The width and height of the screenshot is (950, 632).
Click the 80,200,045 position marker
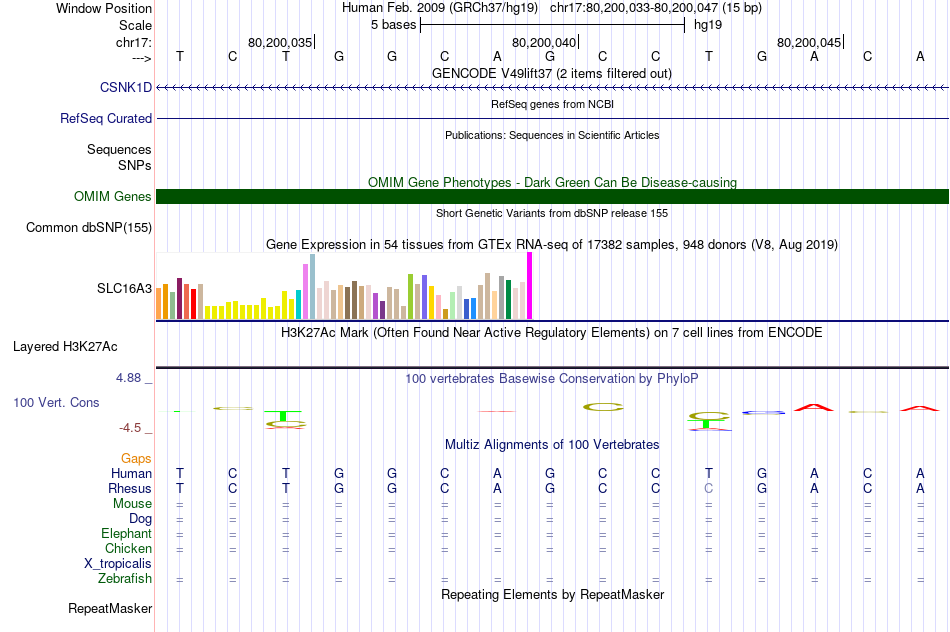pyautogui.click(x=809, y=42)
